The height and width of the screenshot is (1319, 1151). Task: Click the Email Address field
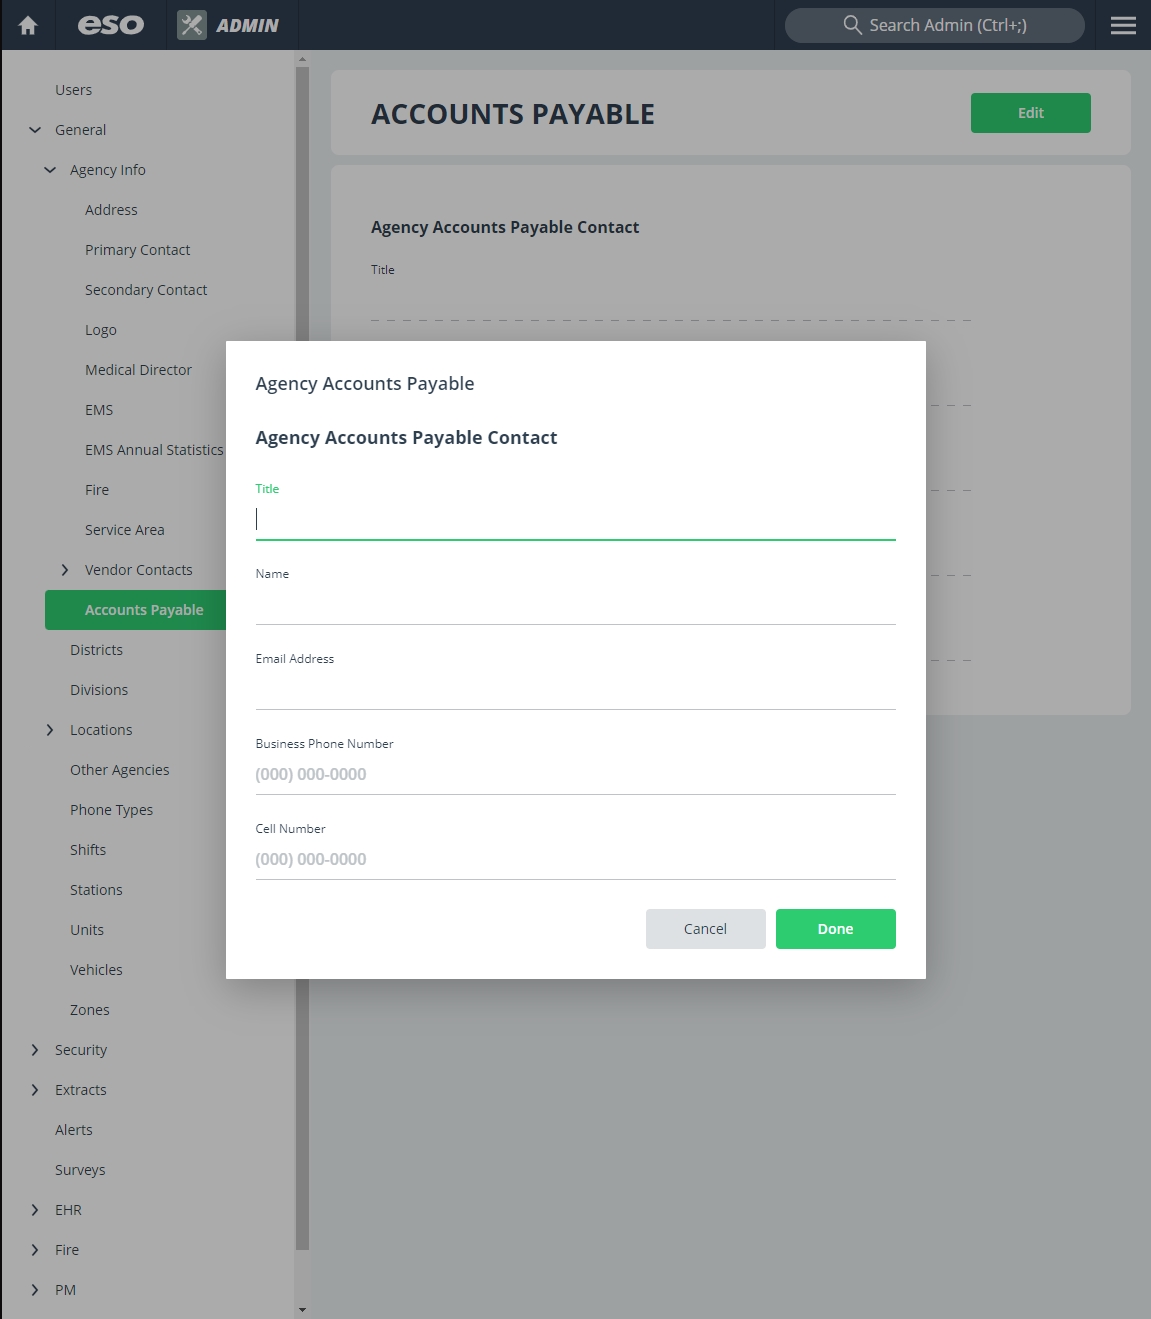(x=576, y=690)
